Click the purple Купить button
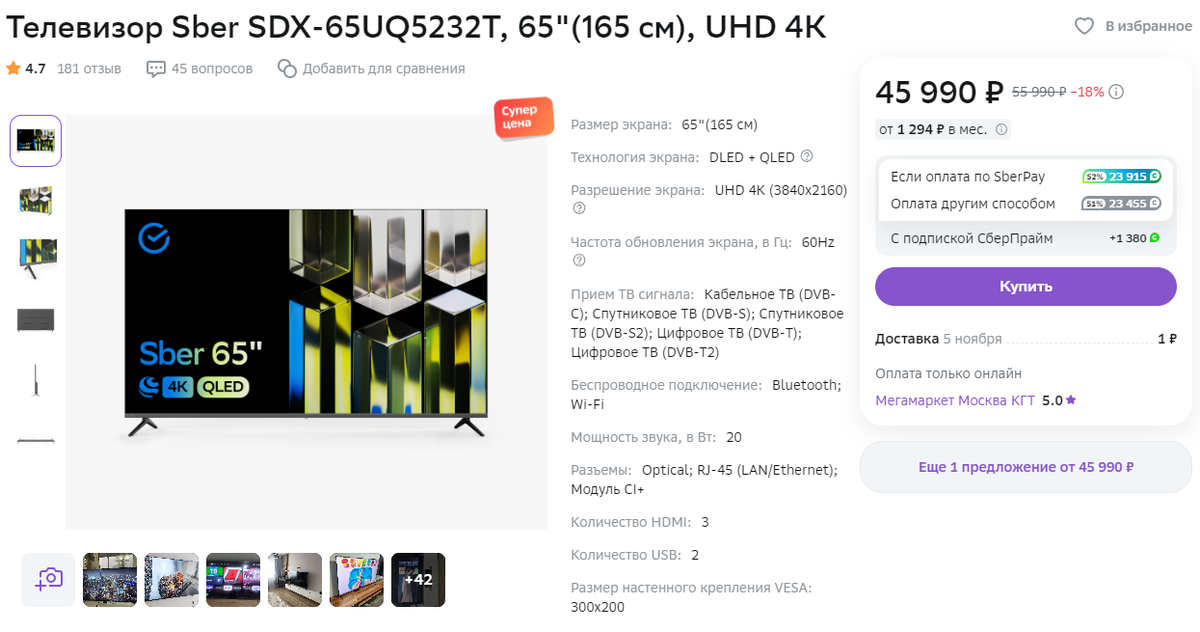The width and height of the screenshot is (1200, 632). 1026,286
